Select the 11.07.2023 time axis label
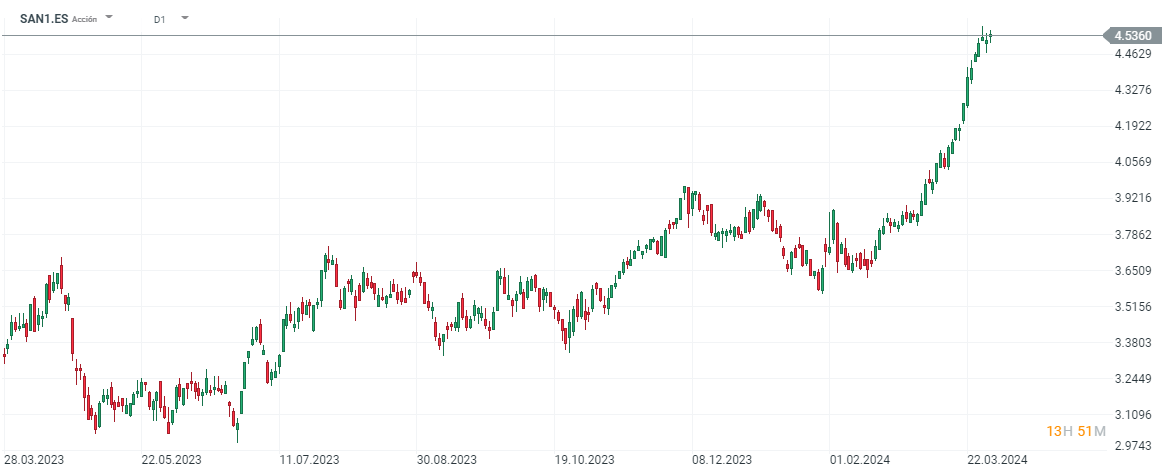Image resolution: width=1175 pixels, height=476 pixels. pyautogui.click(x=310, y=460)
